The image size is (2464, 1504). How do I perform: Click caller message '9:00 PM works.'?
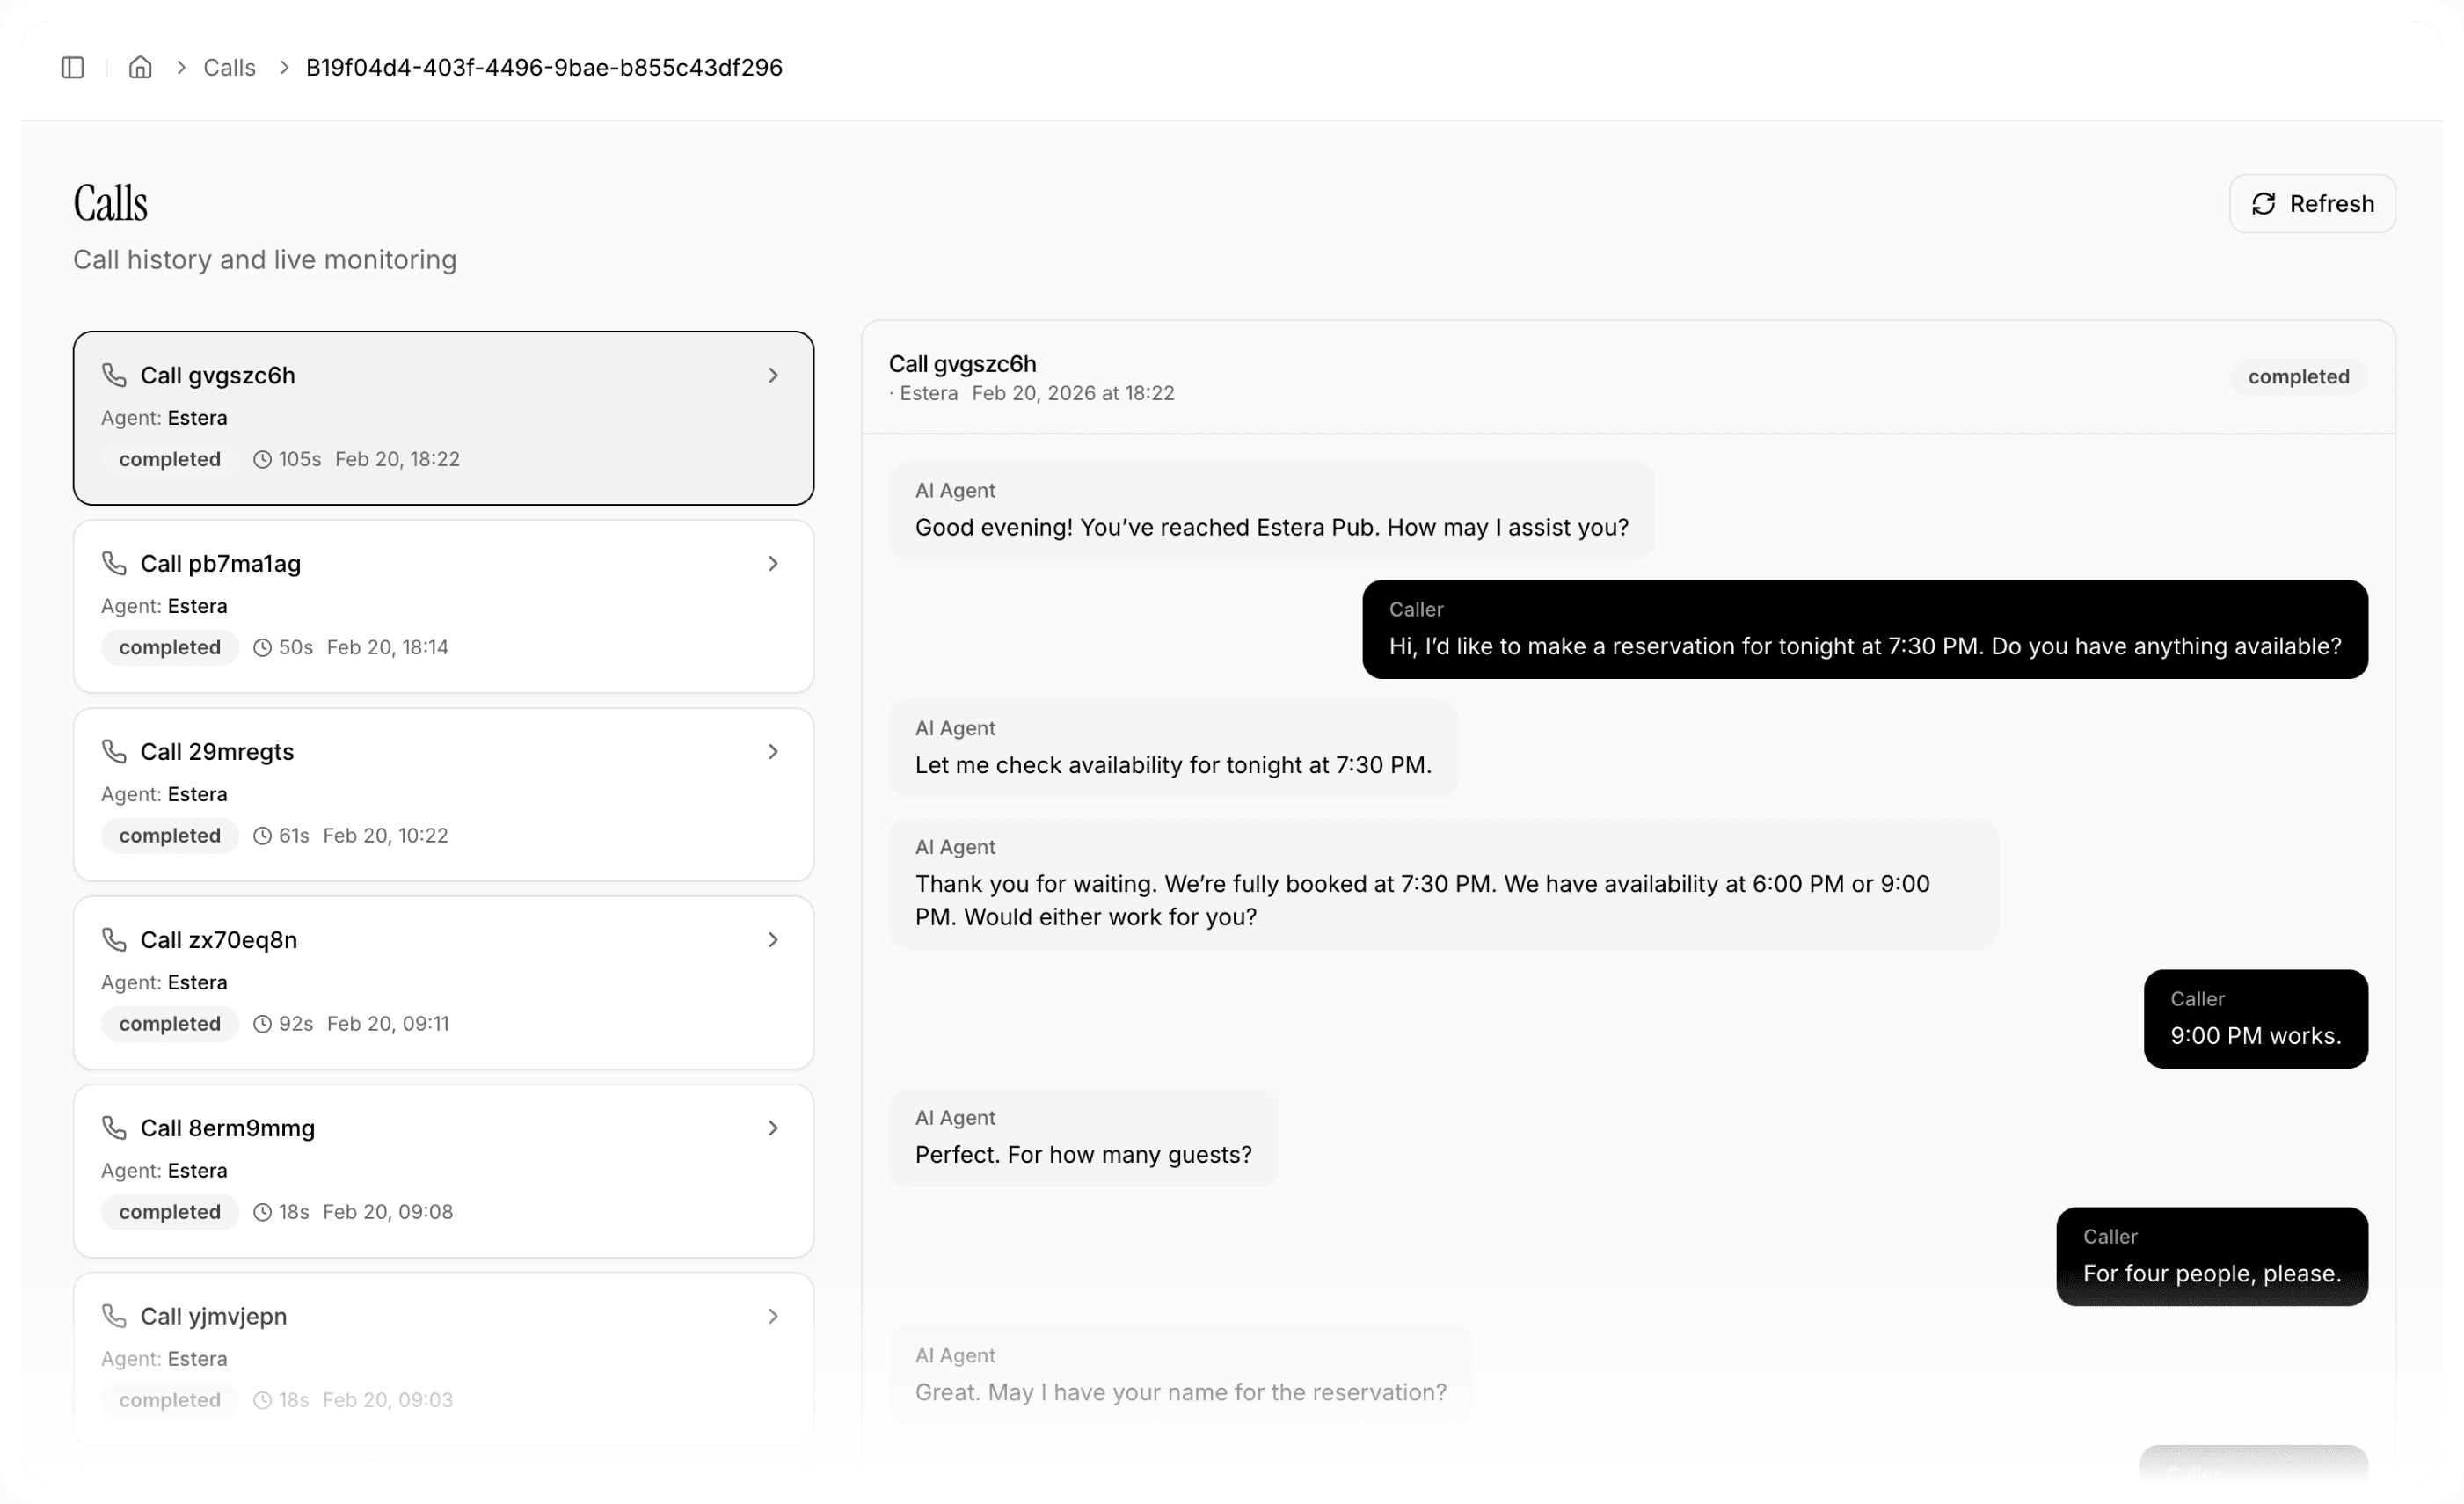point(2255,1034)
